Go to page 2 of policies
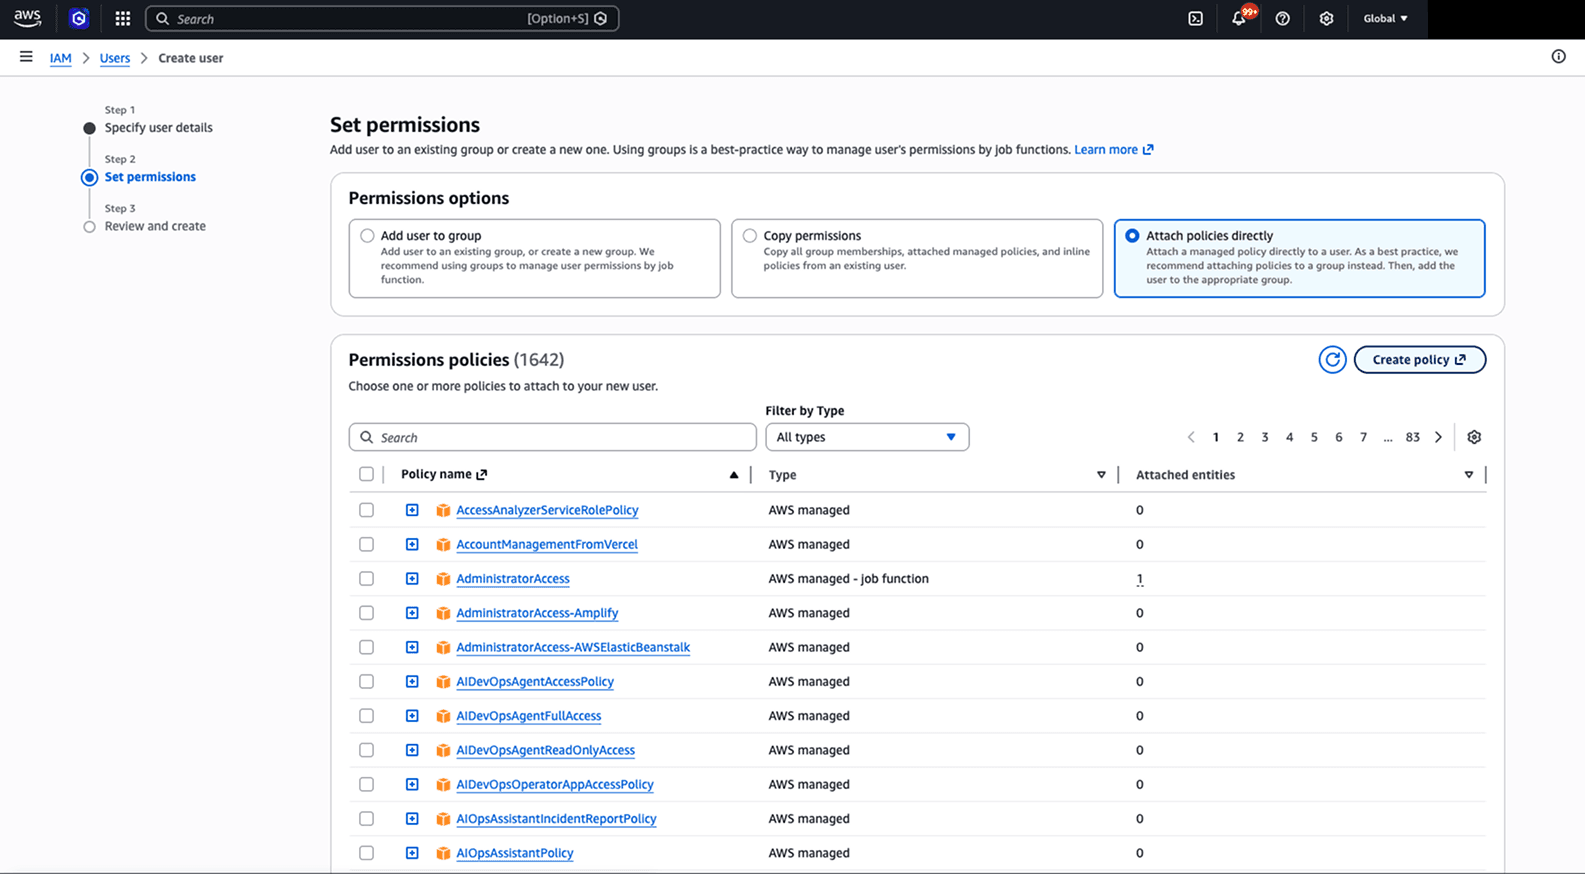This screenshot has height=874, width=1585. [1240, 437]
